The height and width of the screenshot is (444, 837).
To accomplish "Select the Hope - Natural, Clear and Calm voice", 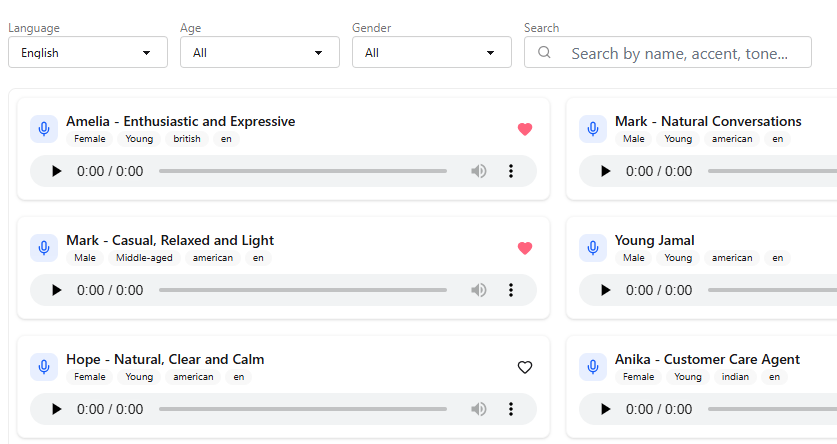I will (165, 359).
